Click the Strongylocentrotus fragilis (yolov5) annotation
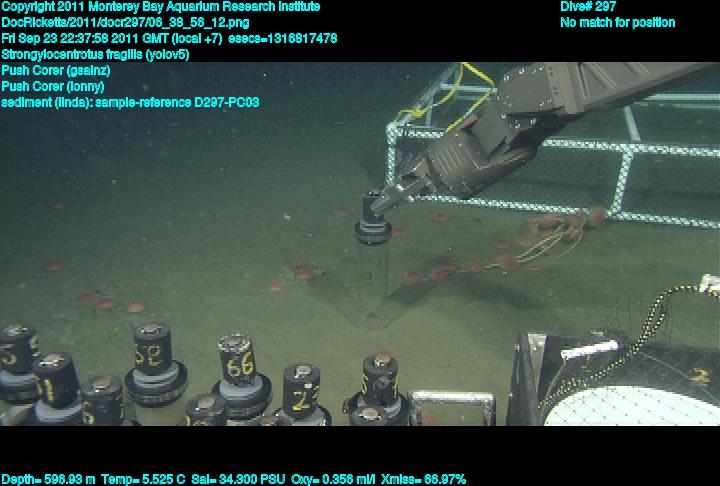This screenshot has width=720, height=486. pos(96,55)
